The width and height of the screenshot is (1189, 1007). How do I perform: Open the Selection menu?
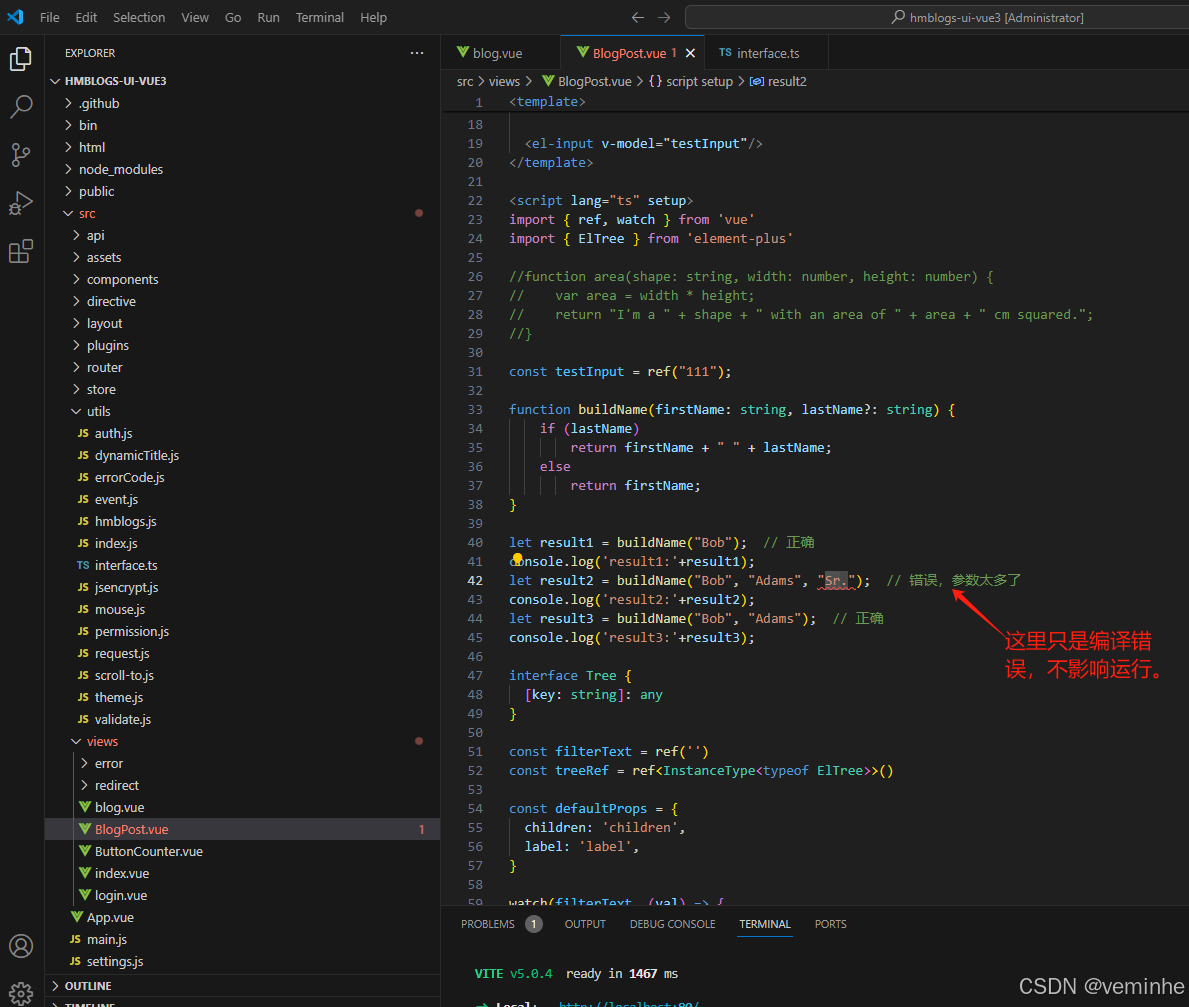139,17
